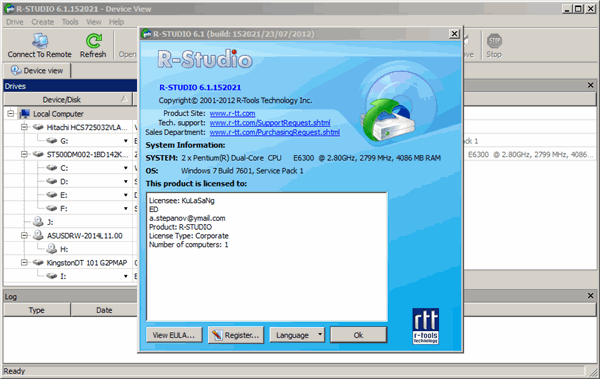Close the About R-STUDIO dialog
Viewport: 600px width, 379px height.
tap(454, 34)
